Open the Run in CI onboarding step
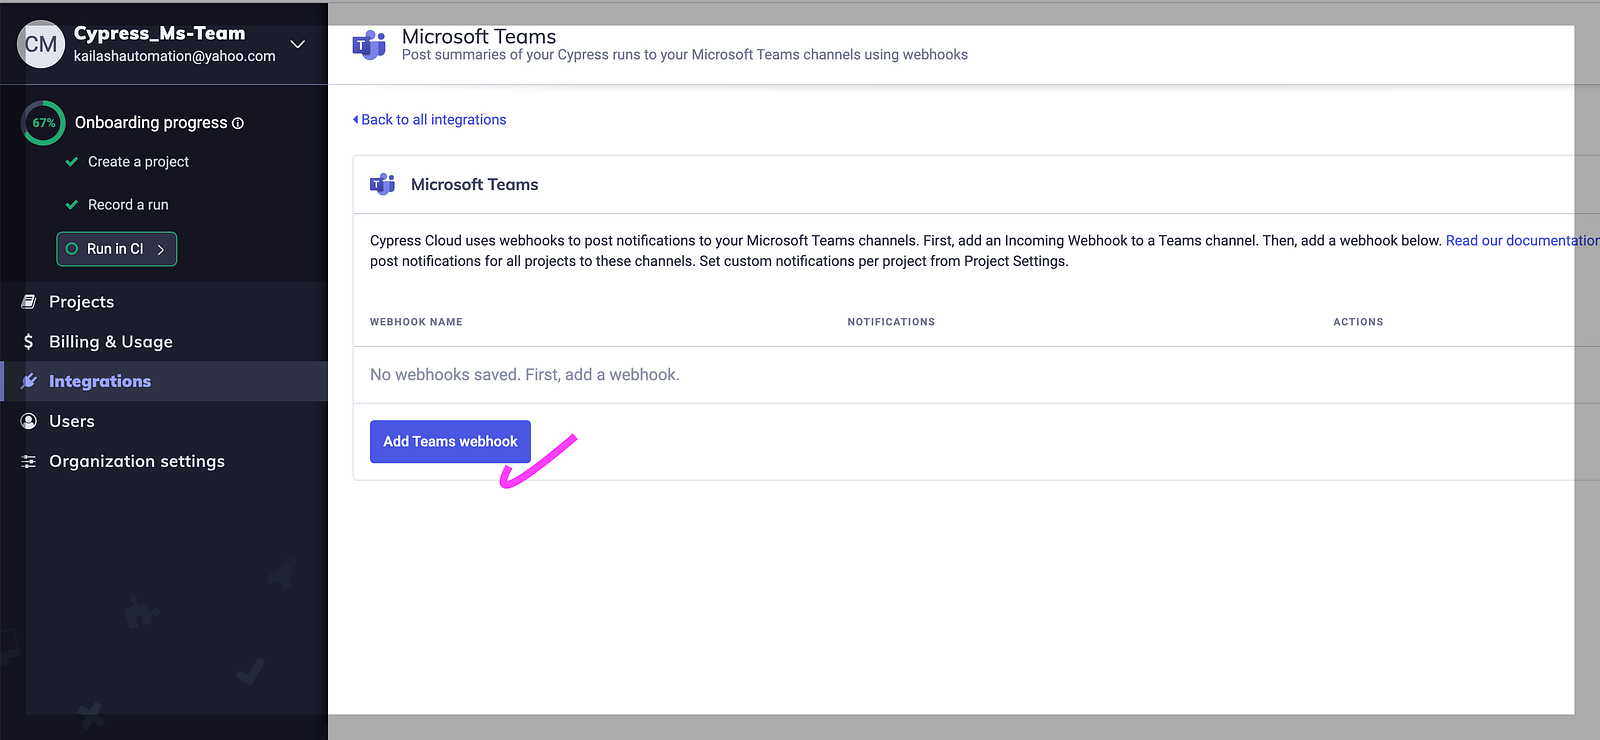 [117, 249]
